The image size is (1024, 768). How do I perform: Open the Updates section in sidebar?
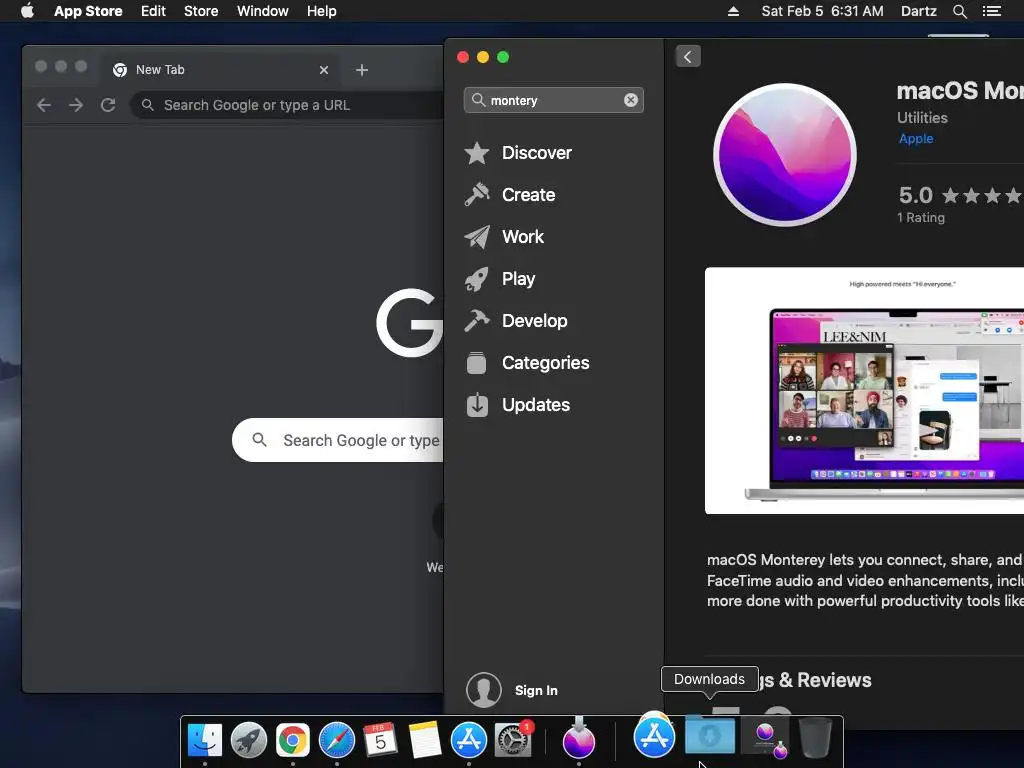pyautogui.click(x=536, y=405)
